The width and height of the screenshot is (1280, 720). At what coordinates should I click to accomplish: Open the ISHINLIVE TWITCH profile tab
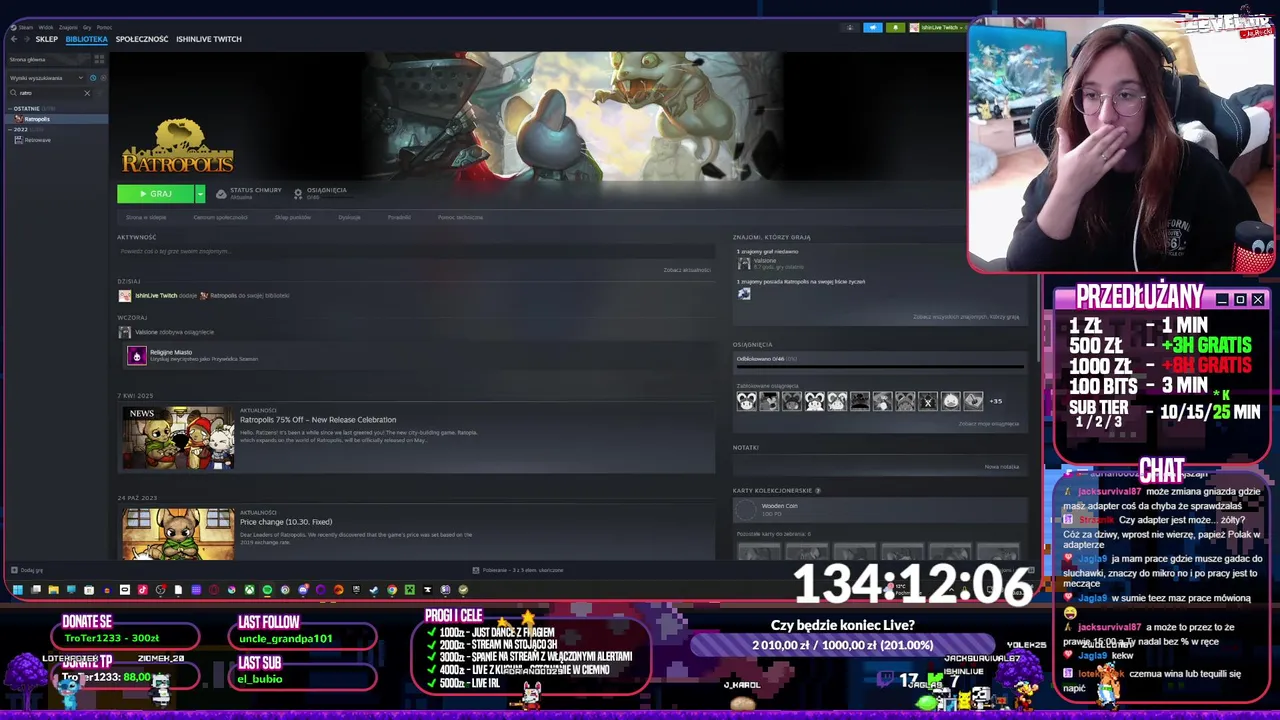point(209,39)
